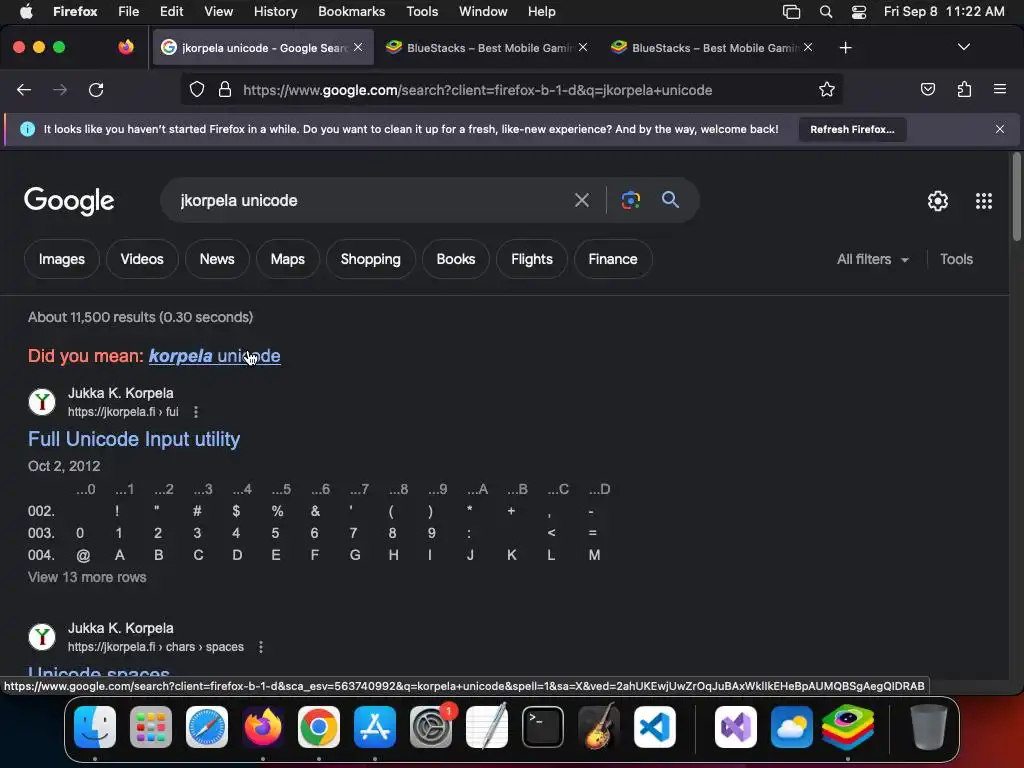Filter results by Maps
1024x768 pixels.
[x=287, y=259]
